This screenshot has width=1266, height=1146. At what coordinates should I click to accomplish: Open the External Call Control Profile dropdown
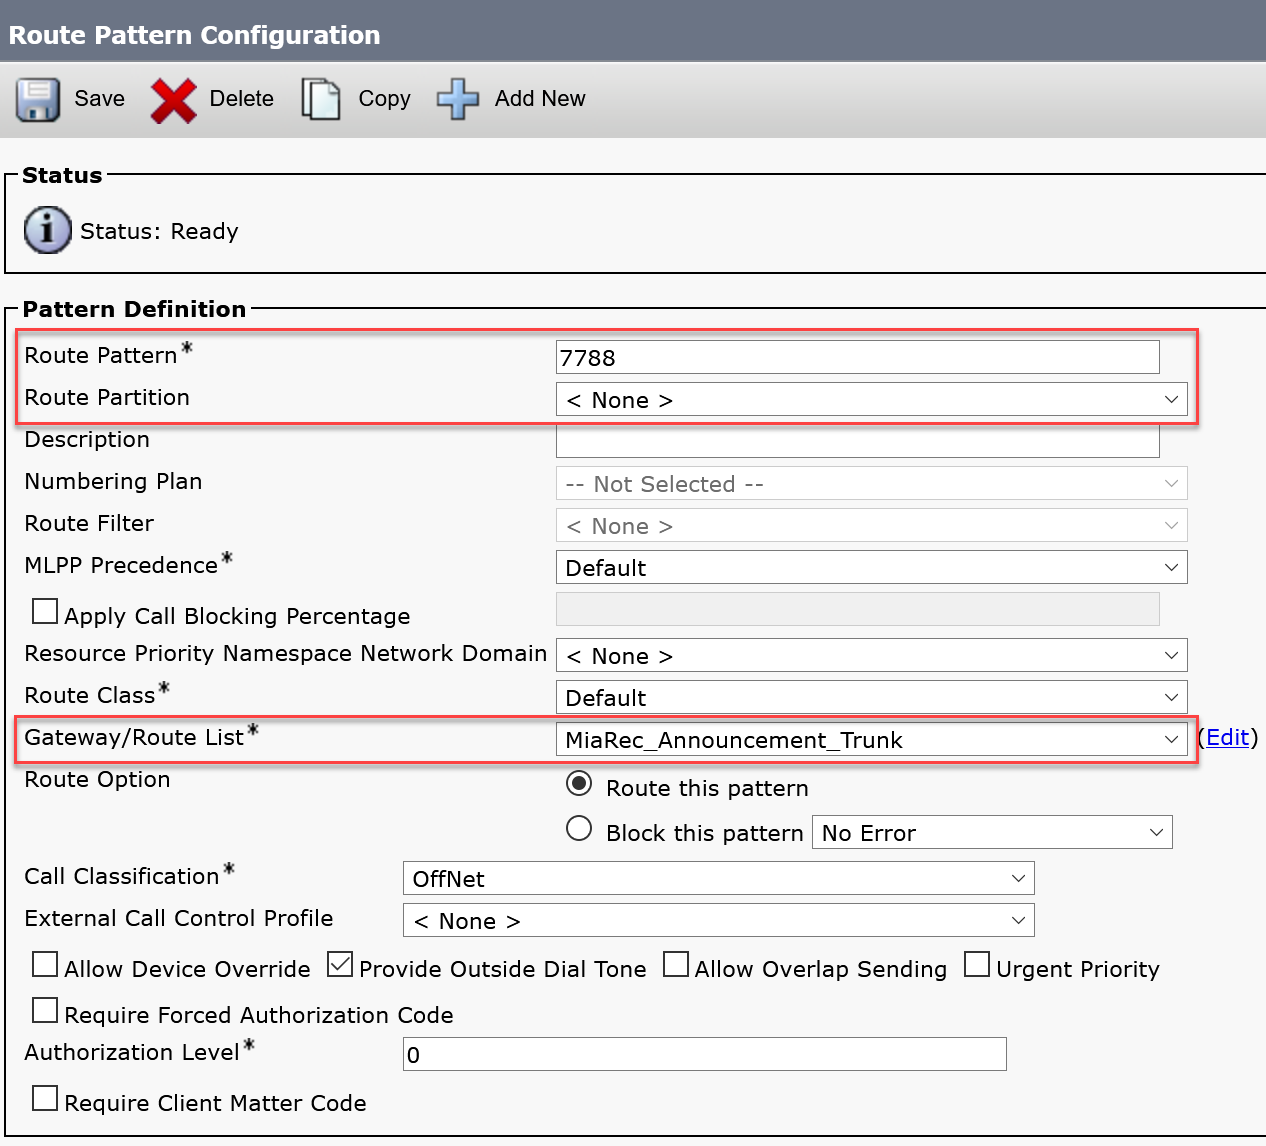click(x=718, y=920)
